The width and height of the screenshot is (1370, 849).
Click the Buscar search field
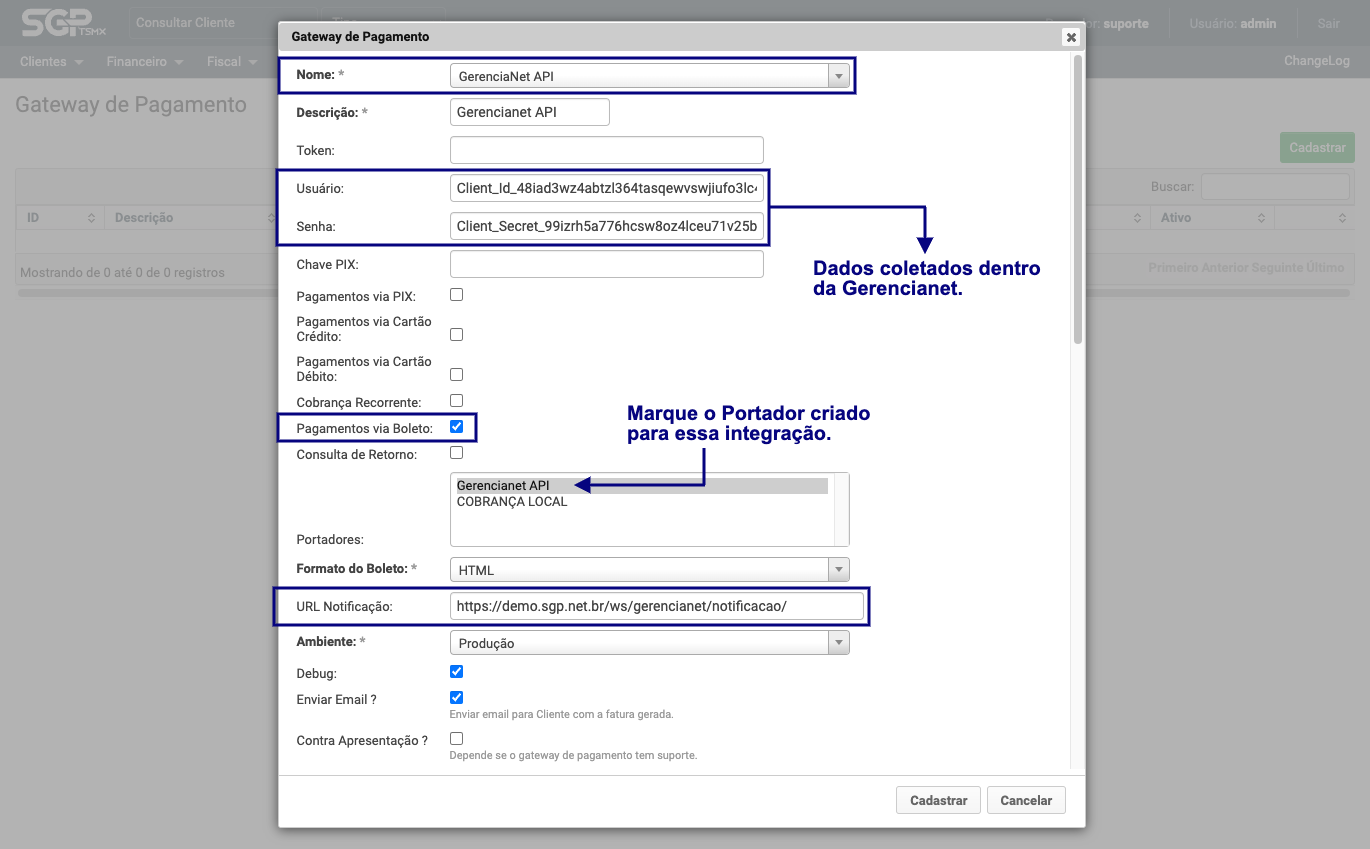1275,186
